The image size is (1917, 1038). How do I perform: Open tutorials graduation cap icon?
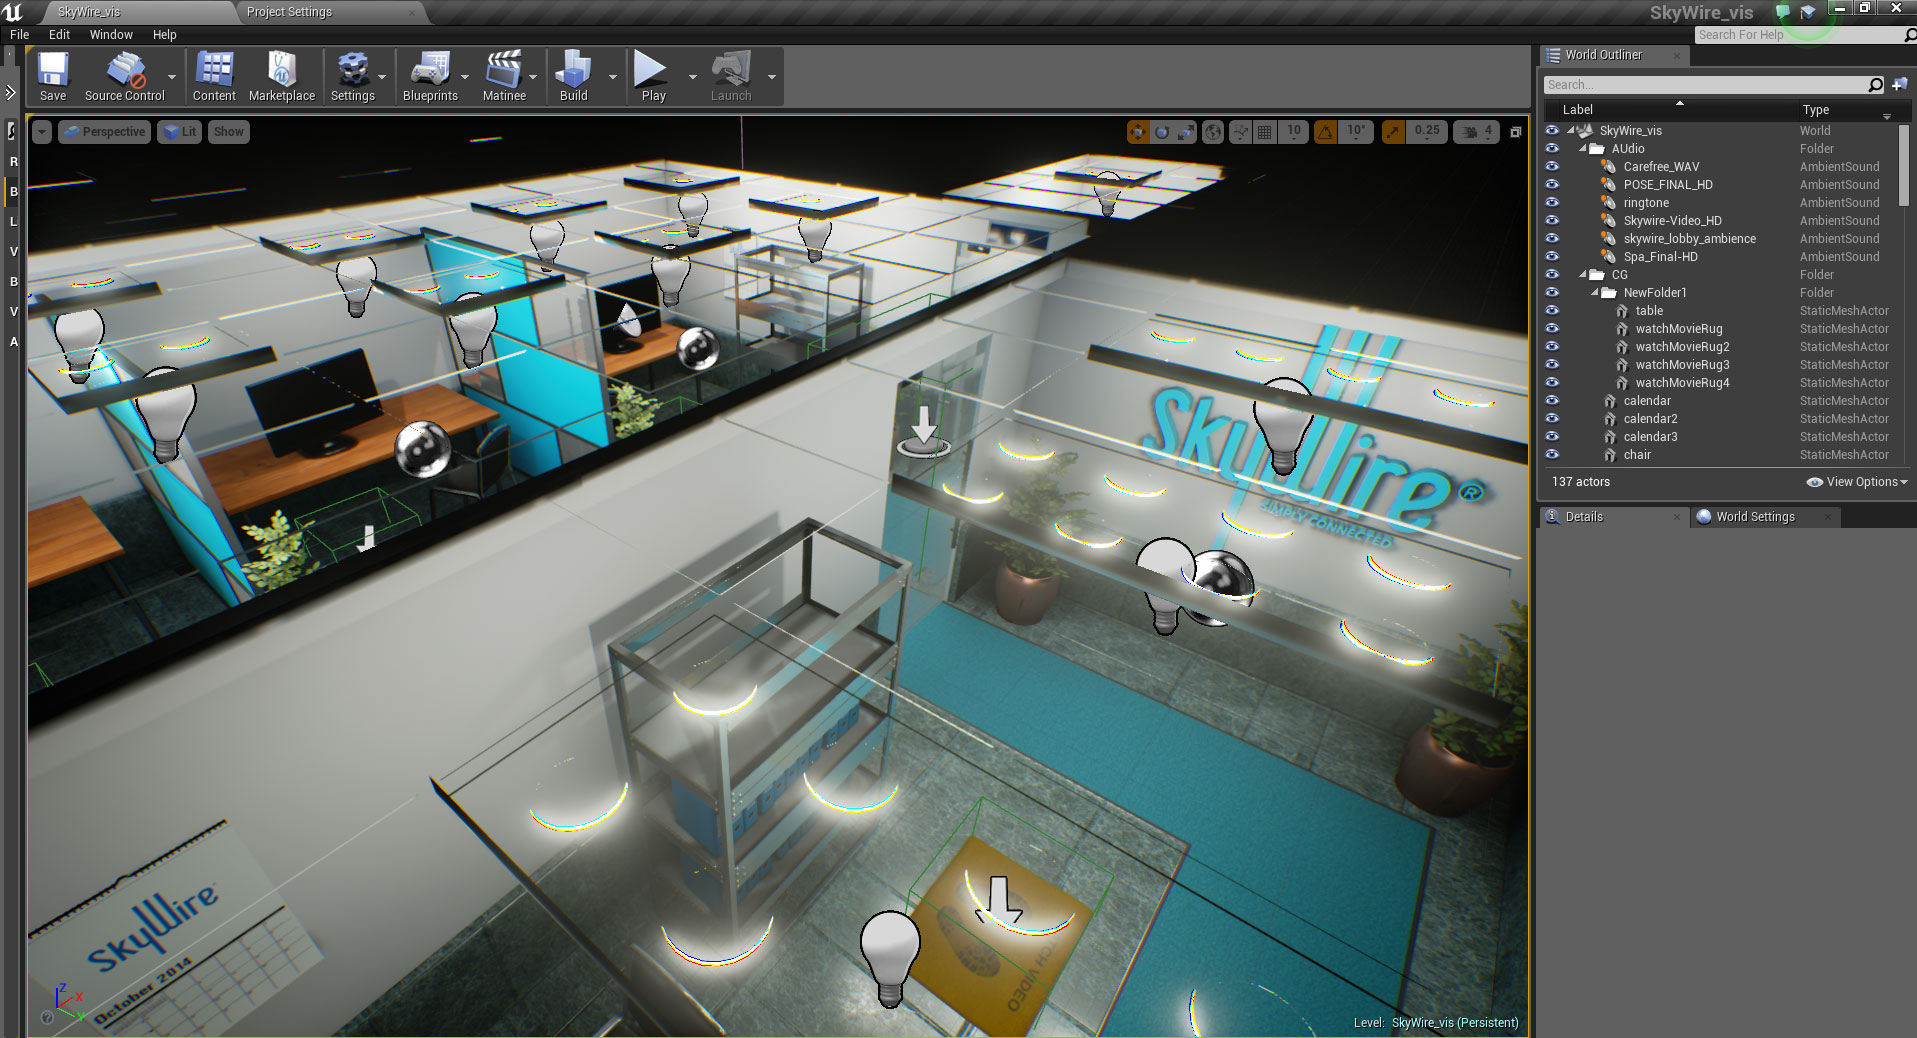pyautogui.click(x=1808, y=12)
